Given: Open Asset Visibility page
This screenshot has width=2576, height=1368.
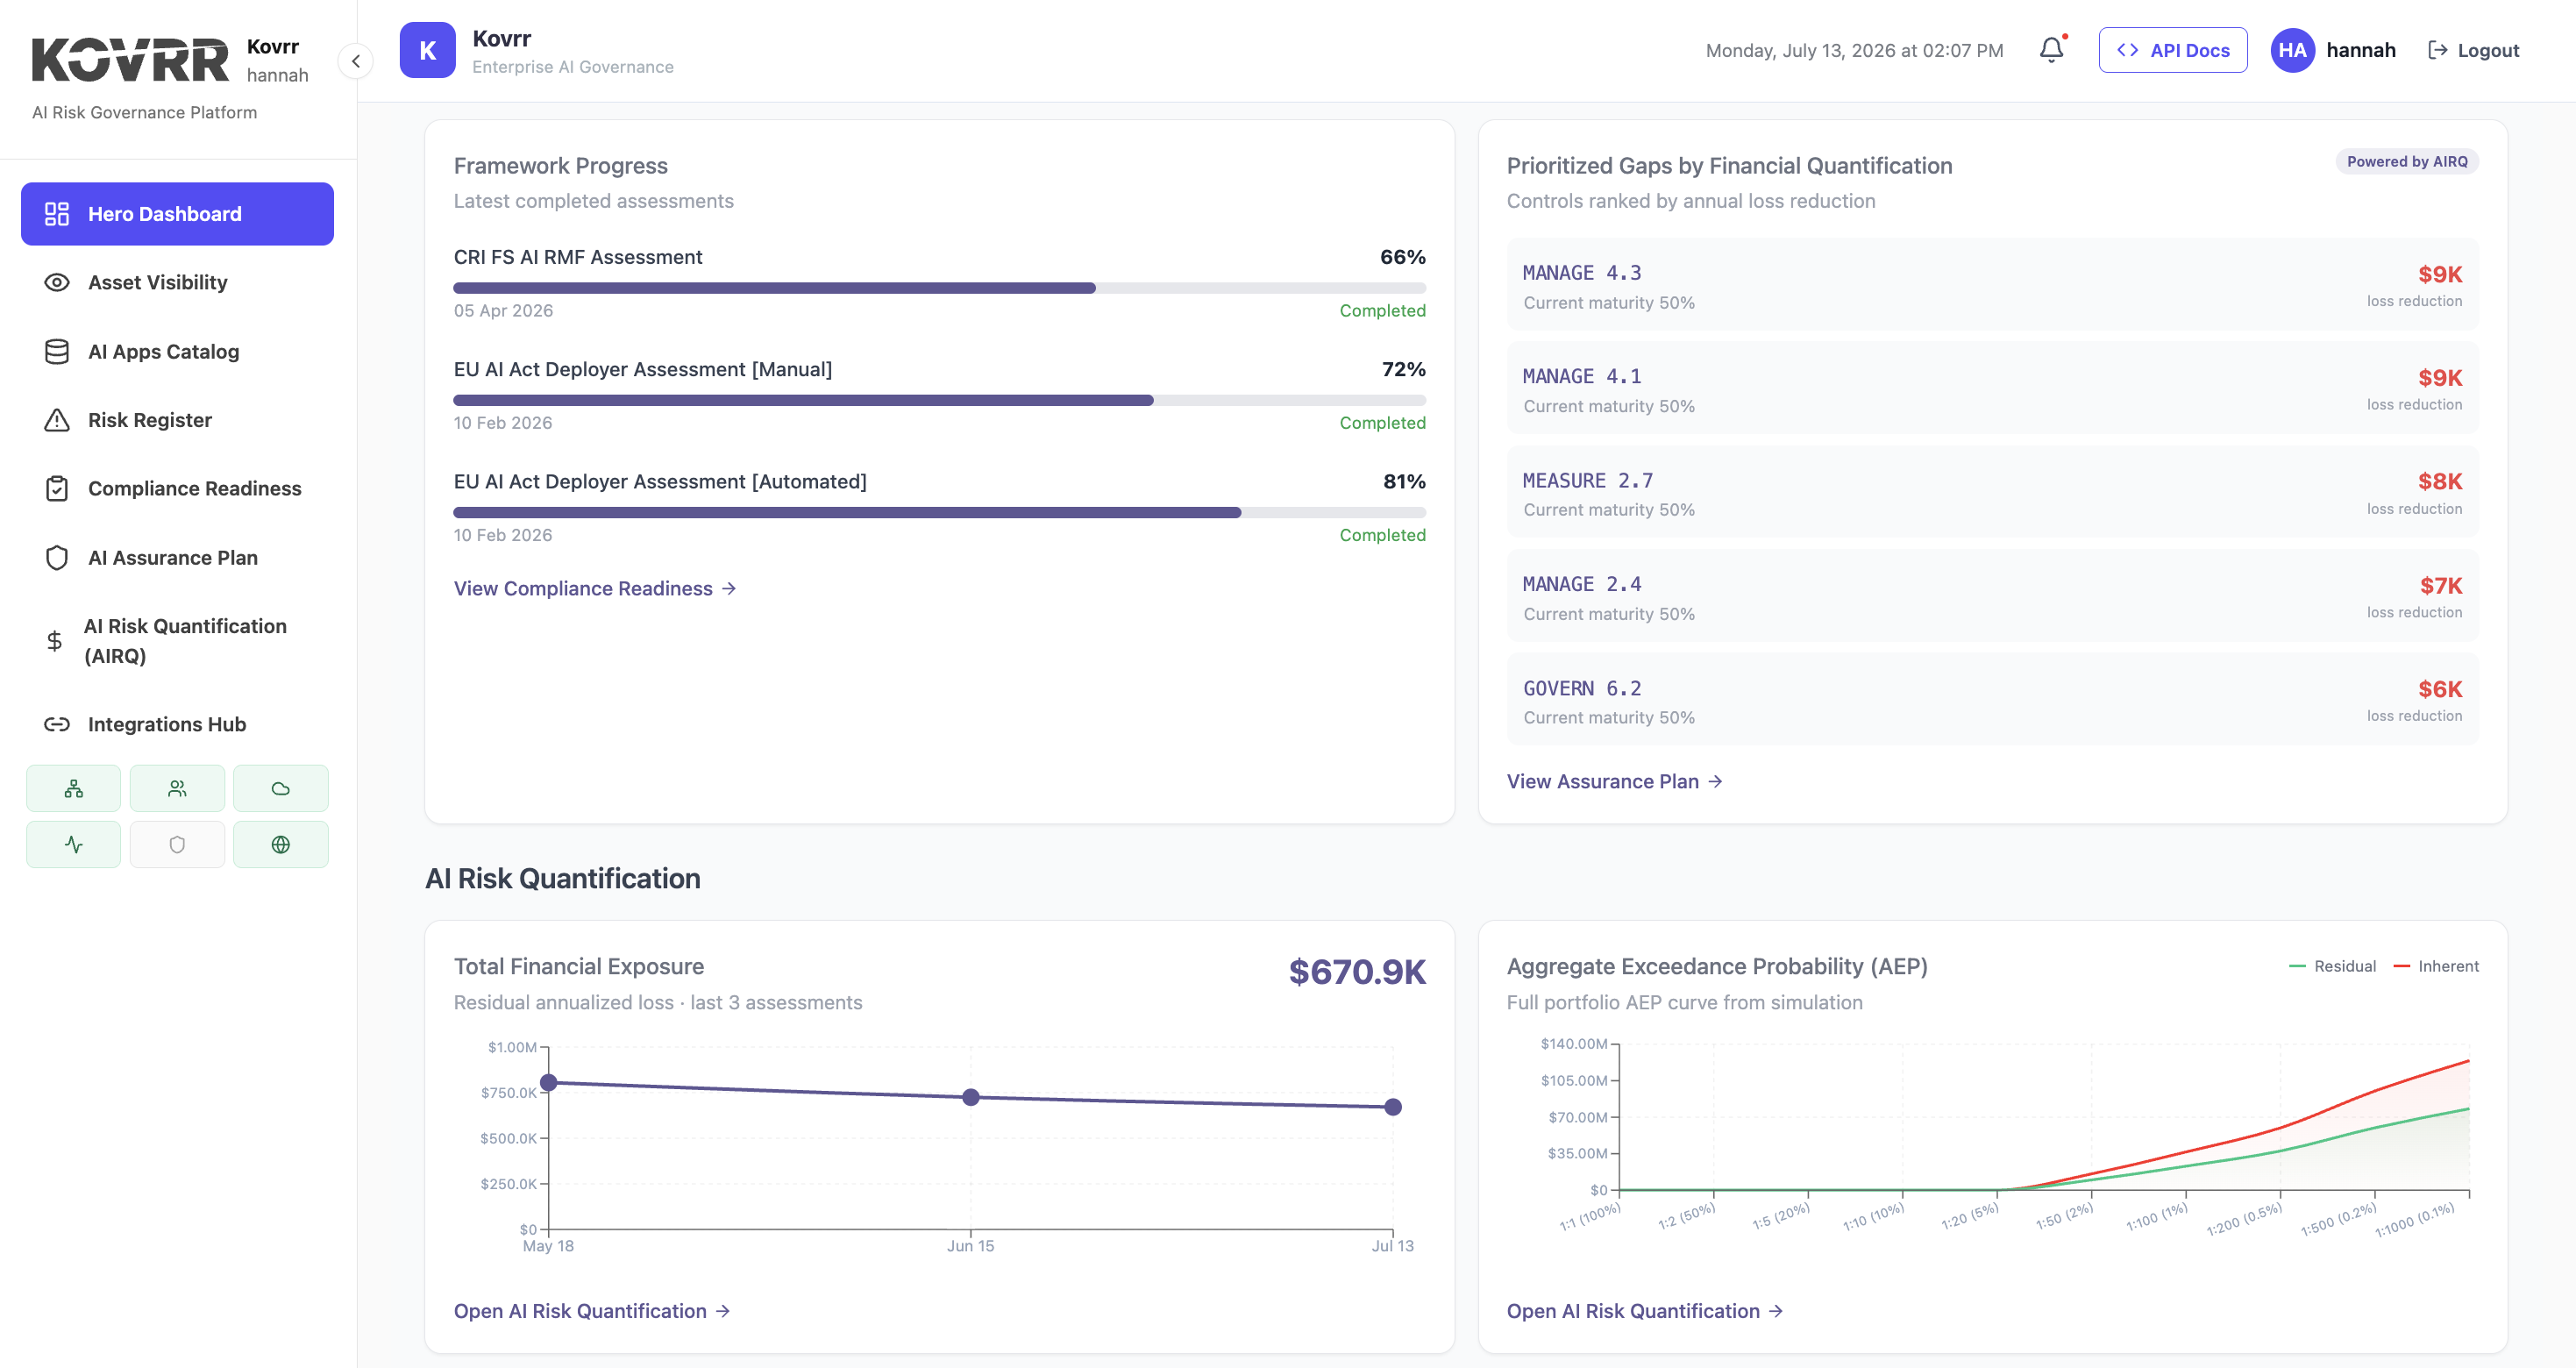Looking at the screenshot, I should click(x=177, y=282).
